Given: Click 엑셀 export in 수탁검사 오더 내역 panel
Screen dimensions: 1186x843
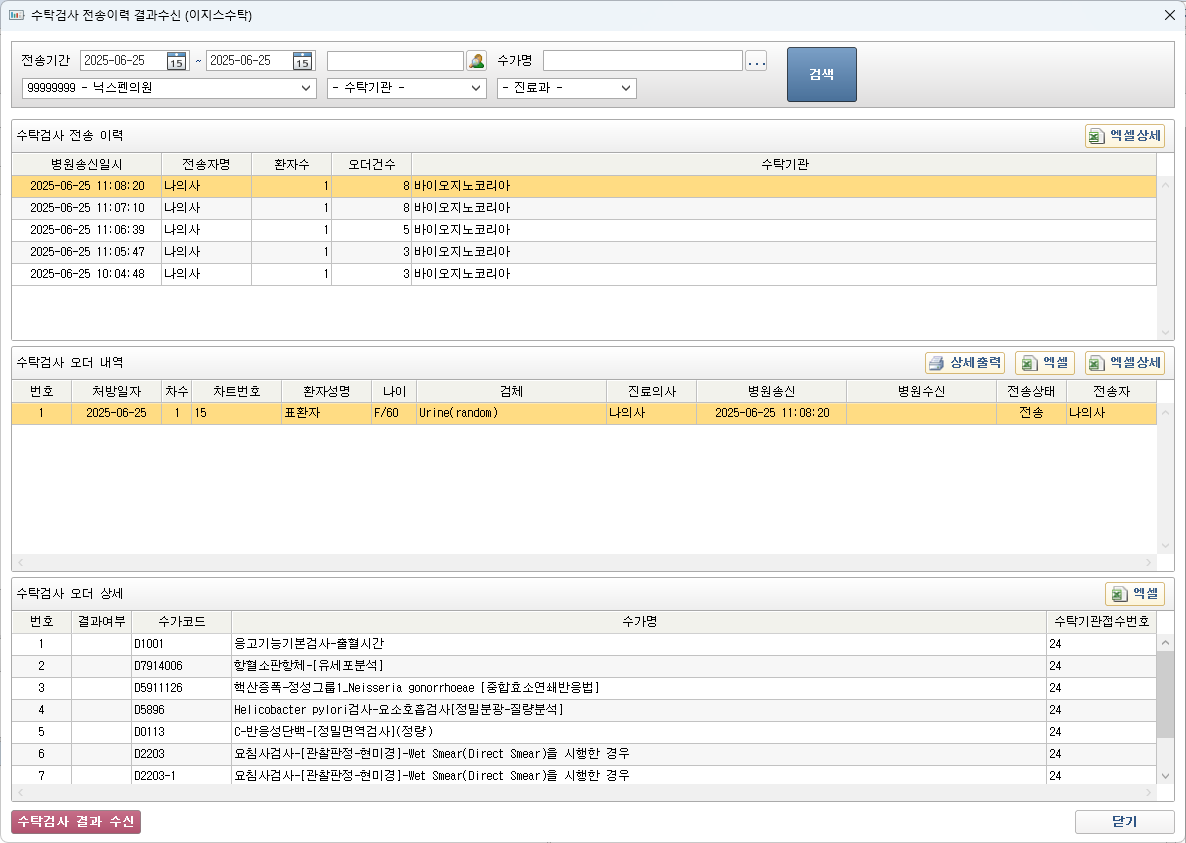Looking at the screenshot, I should (1045, 363).
